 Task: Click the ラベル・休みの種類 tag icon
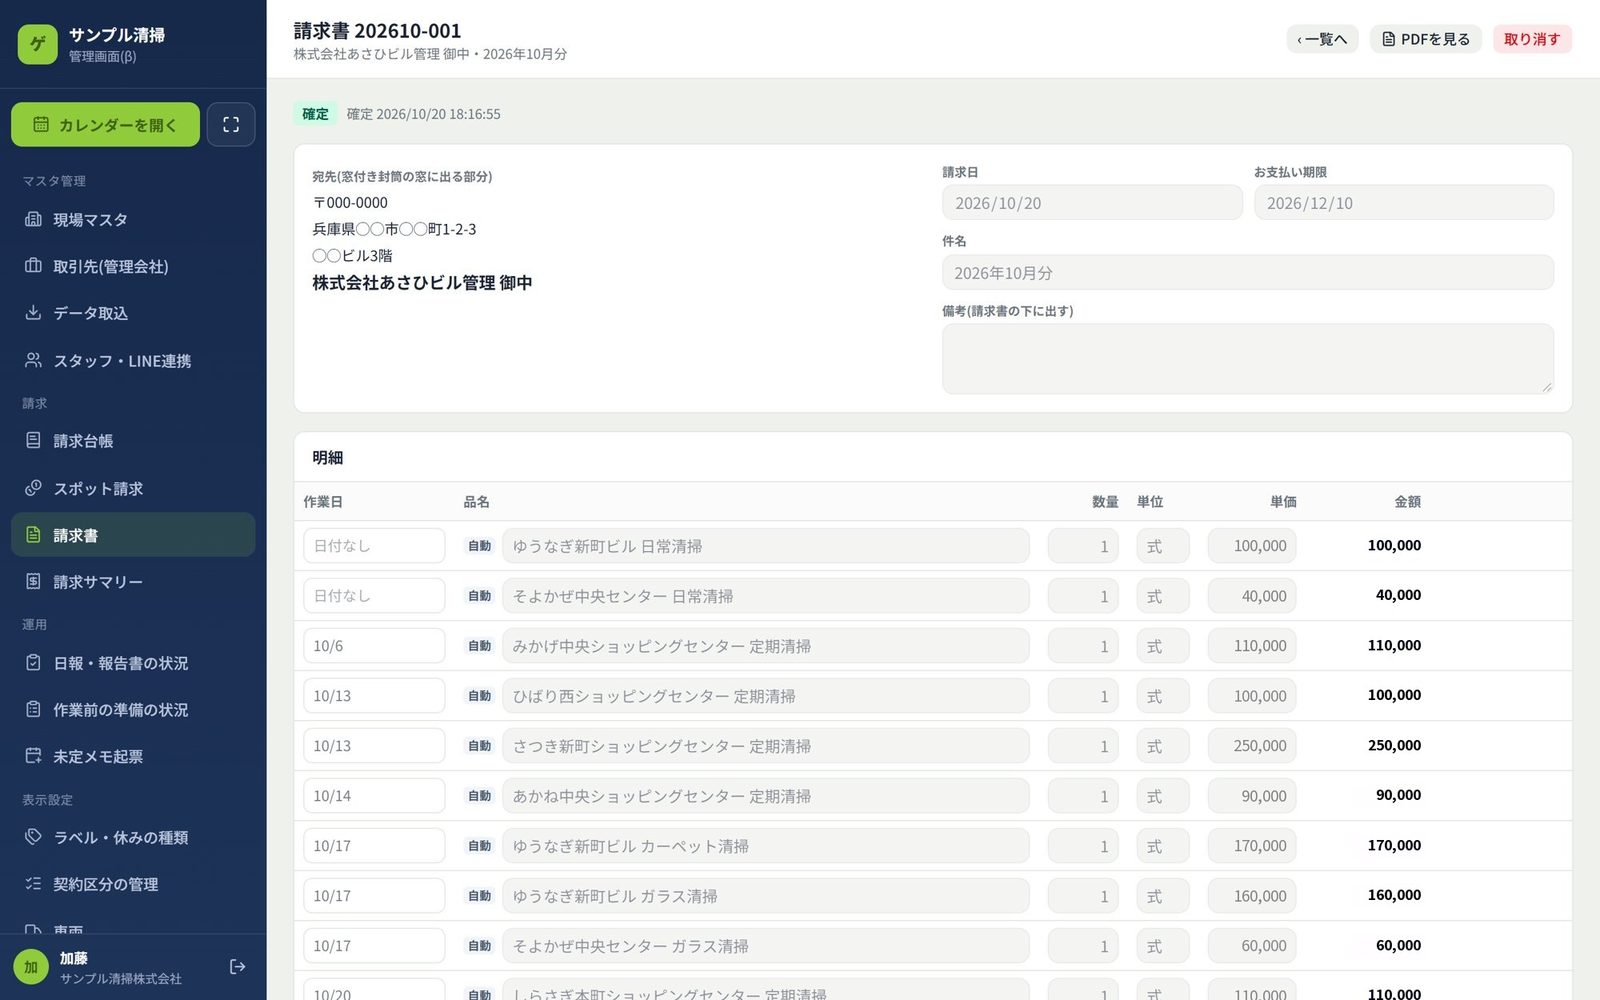33,837
